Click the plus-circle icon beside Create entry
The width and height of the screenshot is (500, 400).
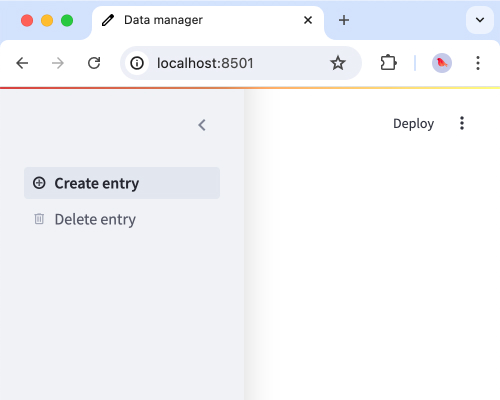pyautogui.click(x=39, y=183)
